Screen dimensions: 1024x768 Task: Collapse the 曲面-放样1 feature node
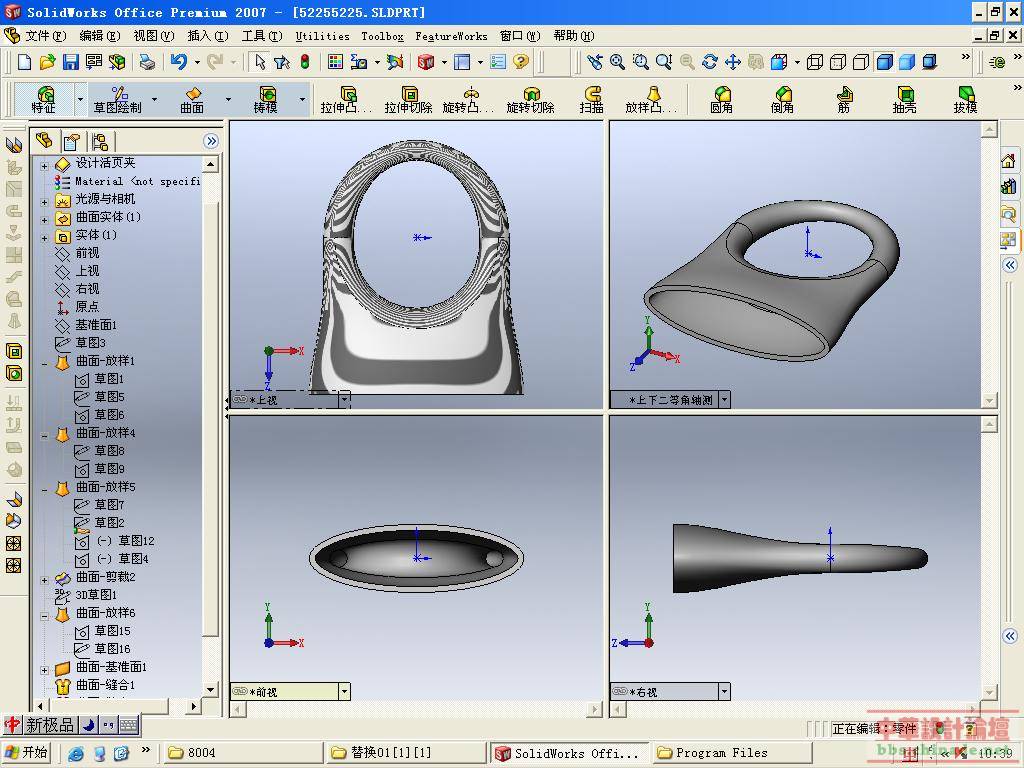[x=44, y=362]
